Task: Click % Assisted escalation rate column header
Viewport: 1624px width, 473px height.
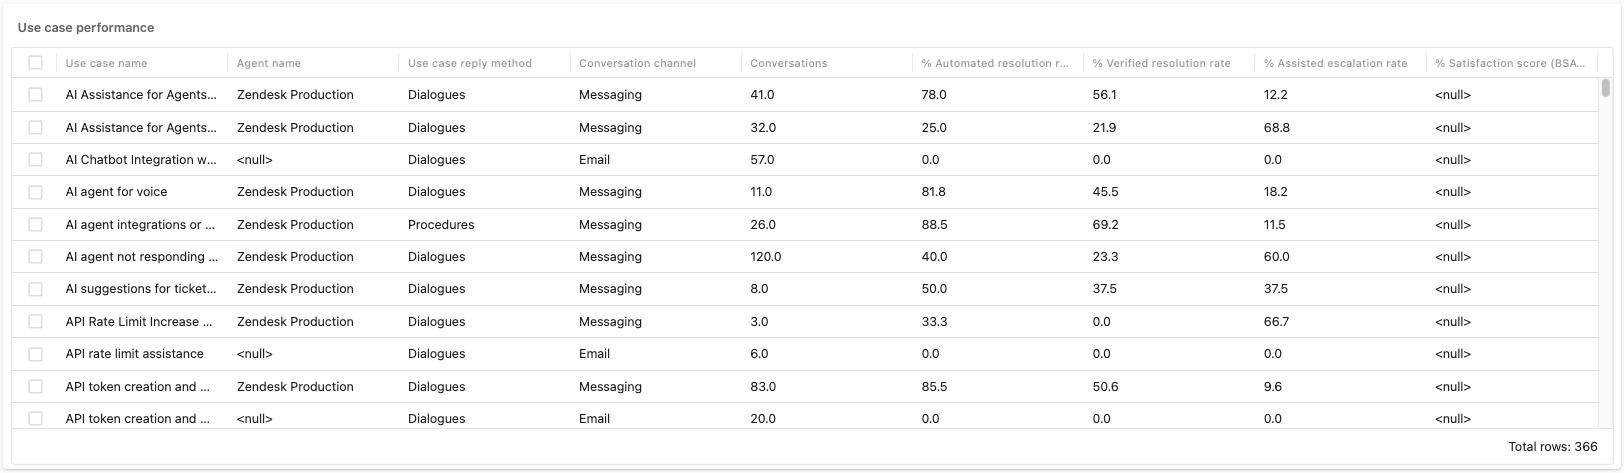Action: (x=1335, y=63)
